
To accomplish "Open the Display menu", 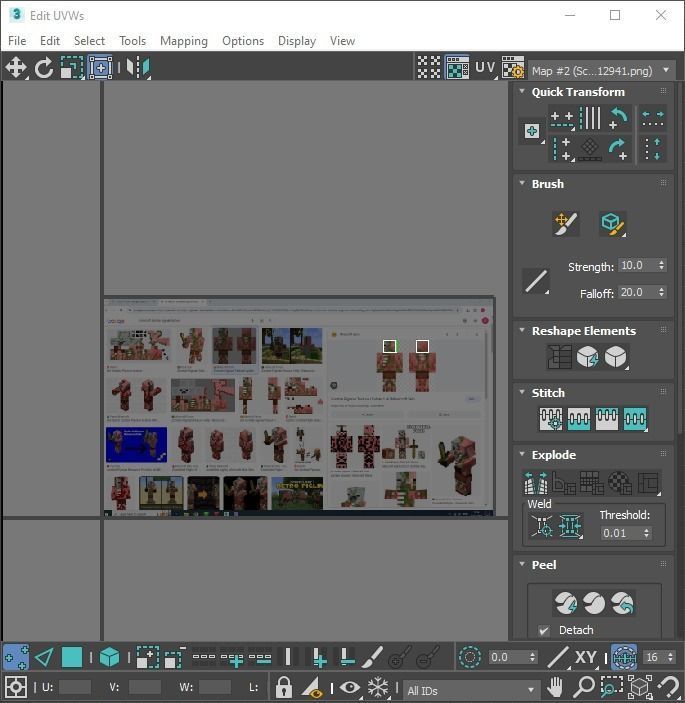I will (297, 41).
